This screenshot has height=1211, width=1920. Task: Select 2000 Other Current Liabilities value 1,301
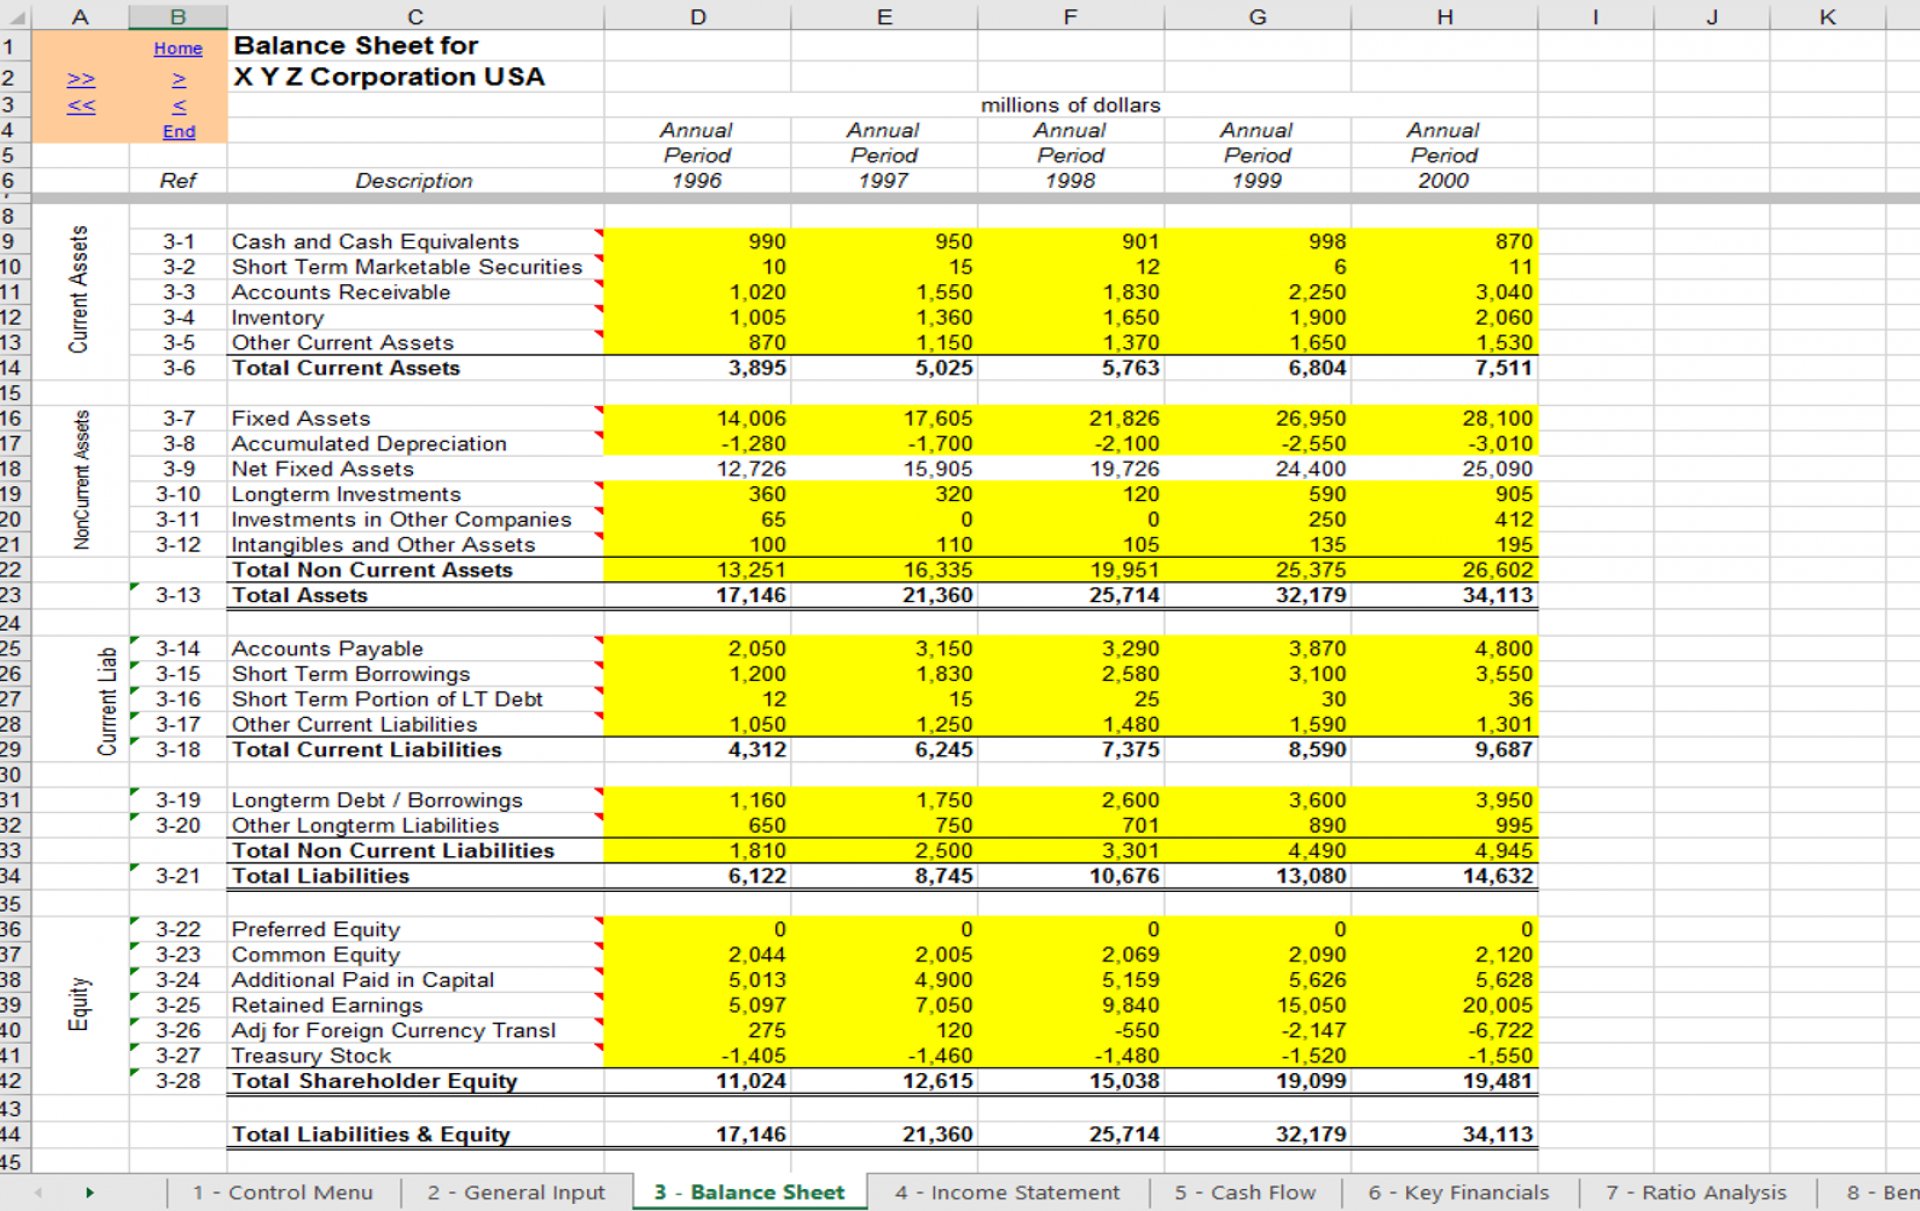tap(1444, 724)
